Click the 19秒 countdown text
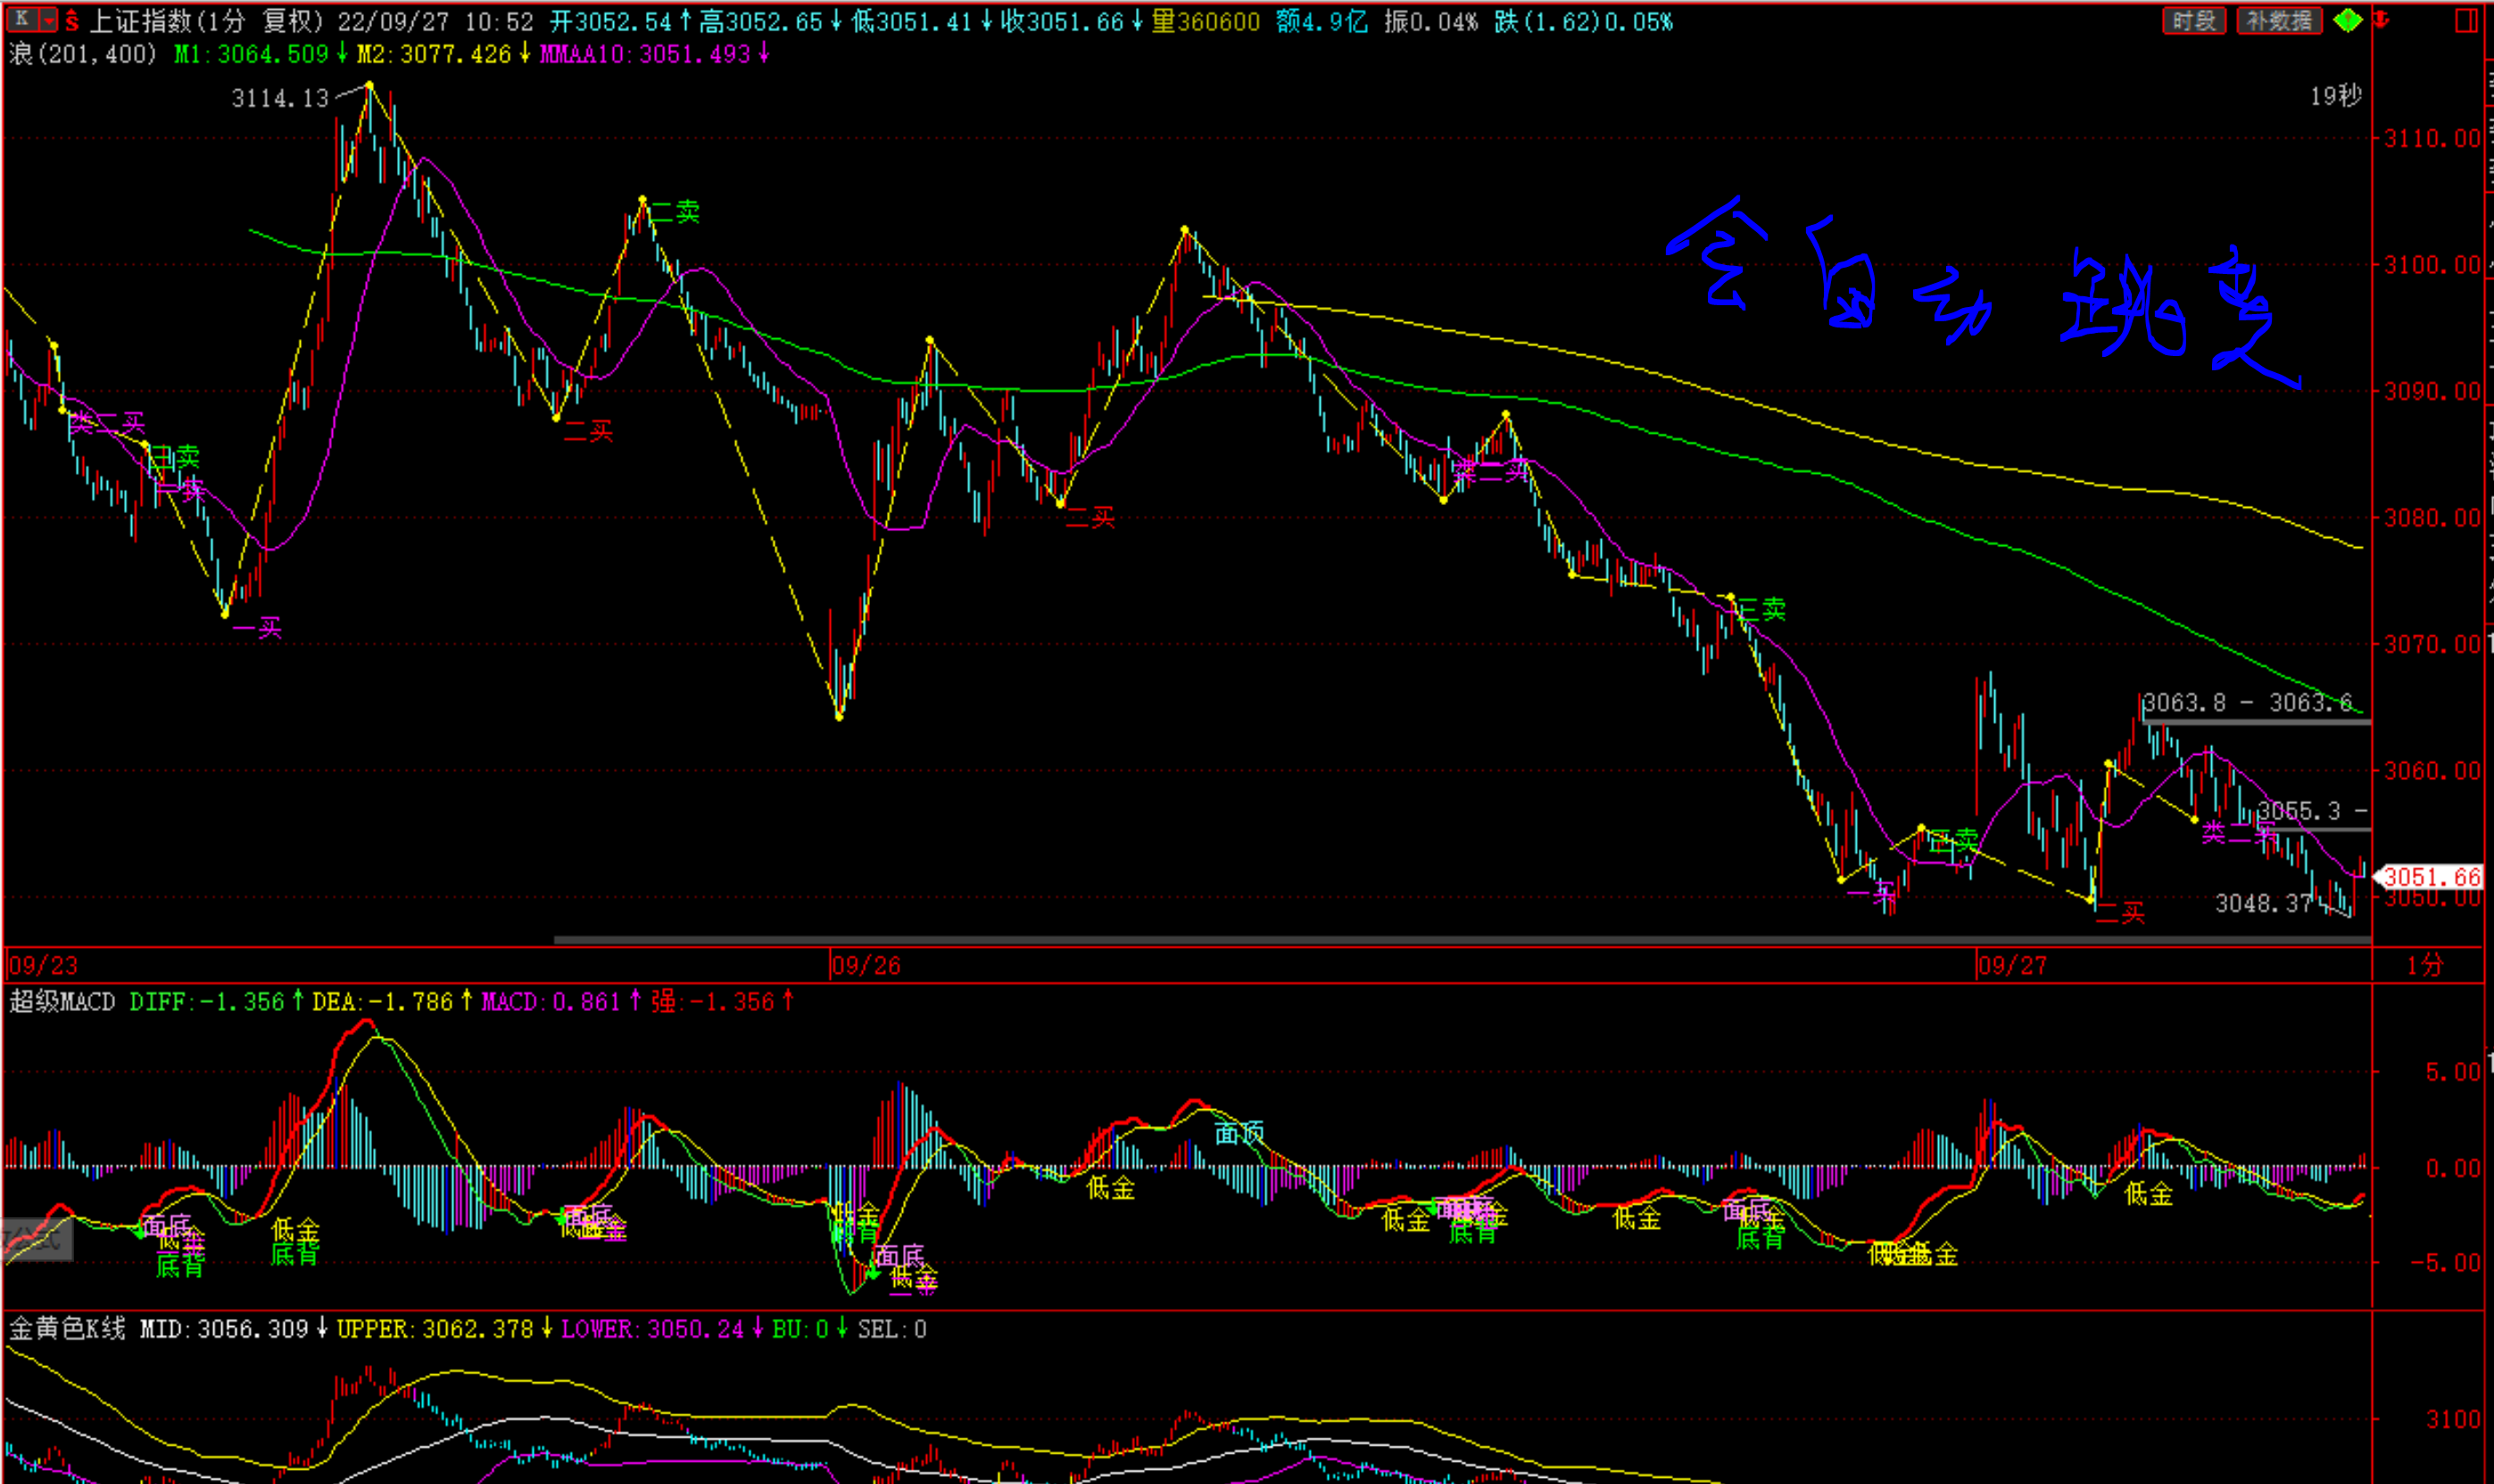This screenshot has height=1484, width=2494. [2335, 96]
